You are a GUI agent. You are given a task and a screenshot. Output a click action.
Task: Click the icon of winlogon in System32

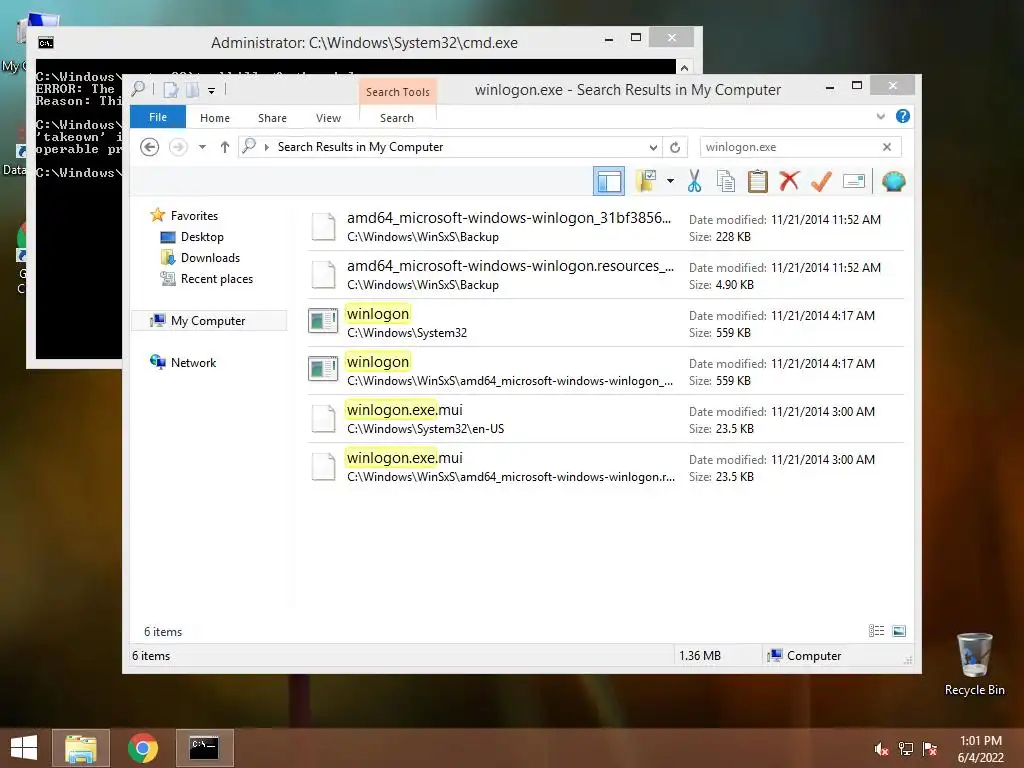coord(323,321)
